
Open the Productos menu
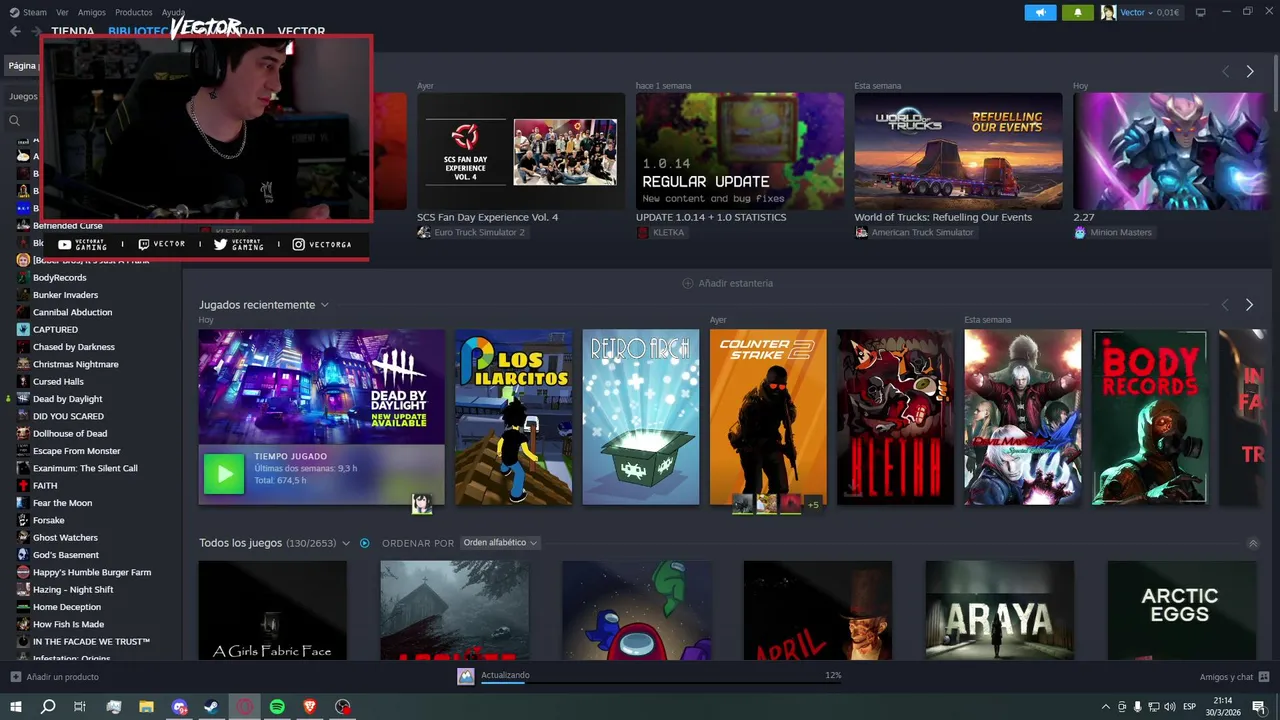pos(134,12)
